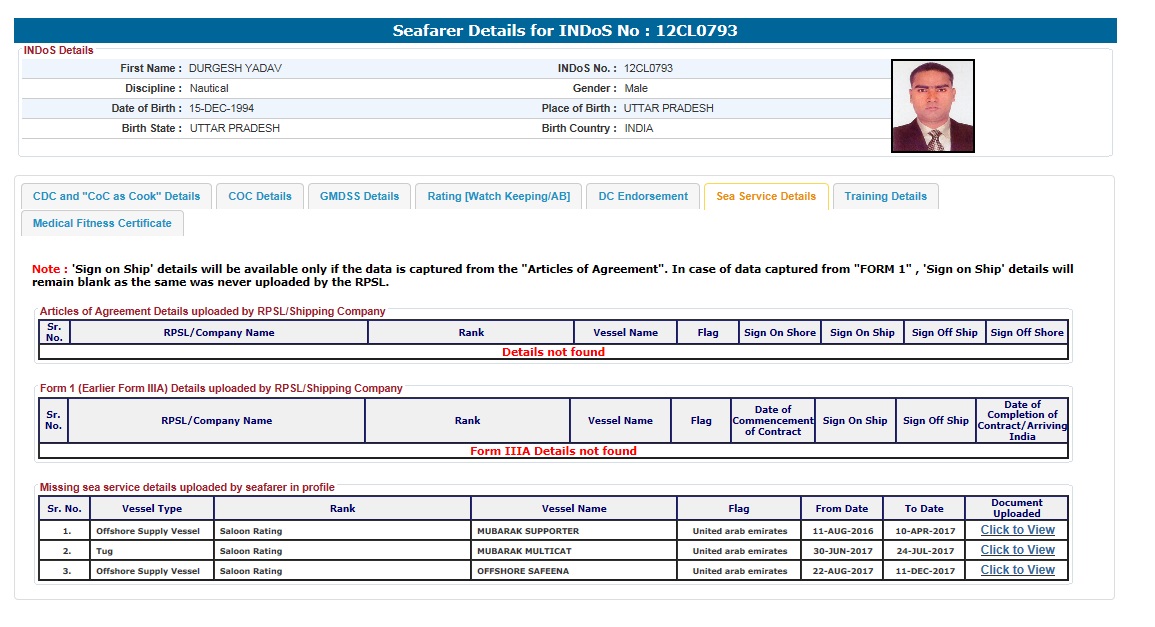This screenshot has width=1155, height=627.
Task: Click the Seafarer Details page title bar
Action: (x=565, y=31)
